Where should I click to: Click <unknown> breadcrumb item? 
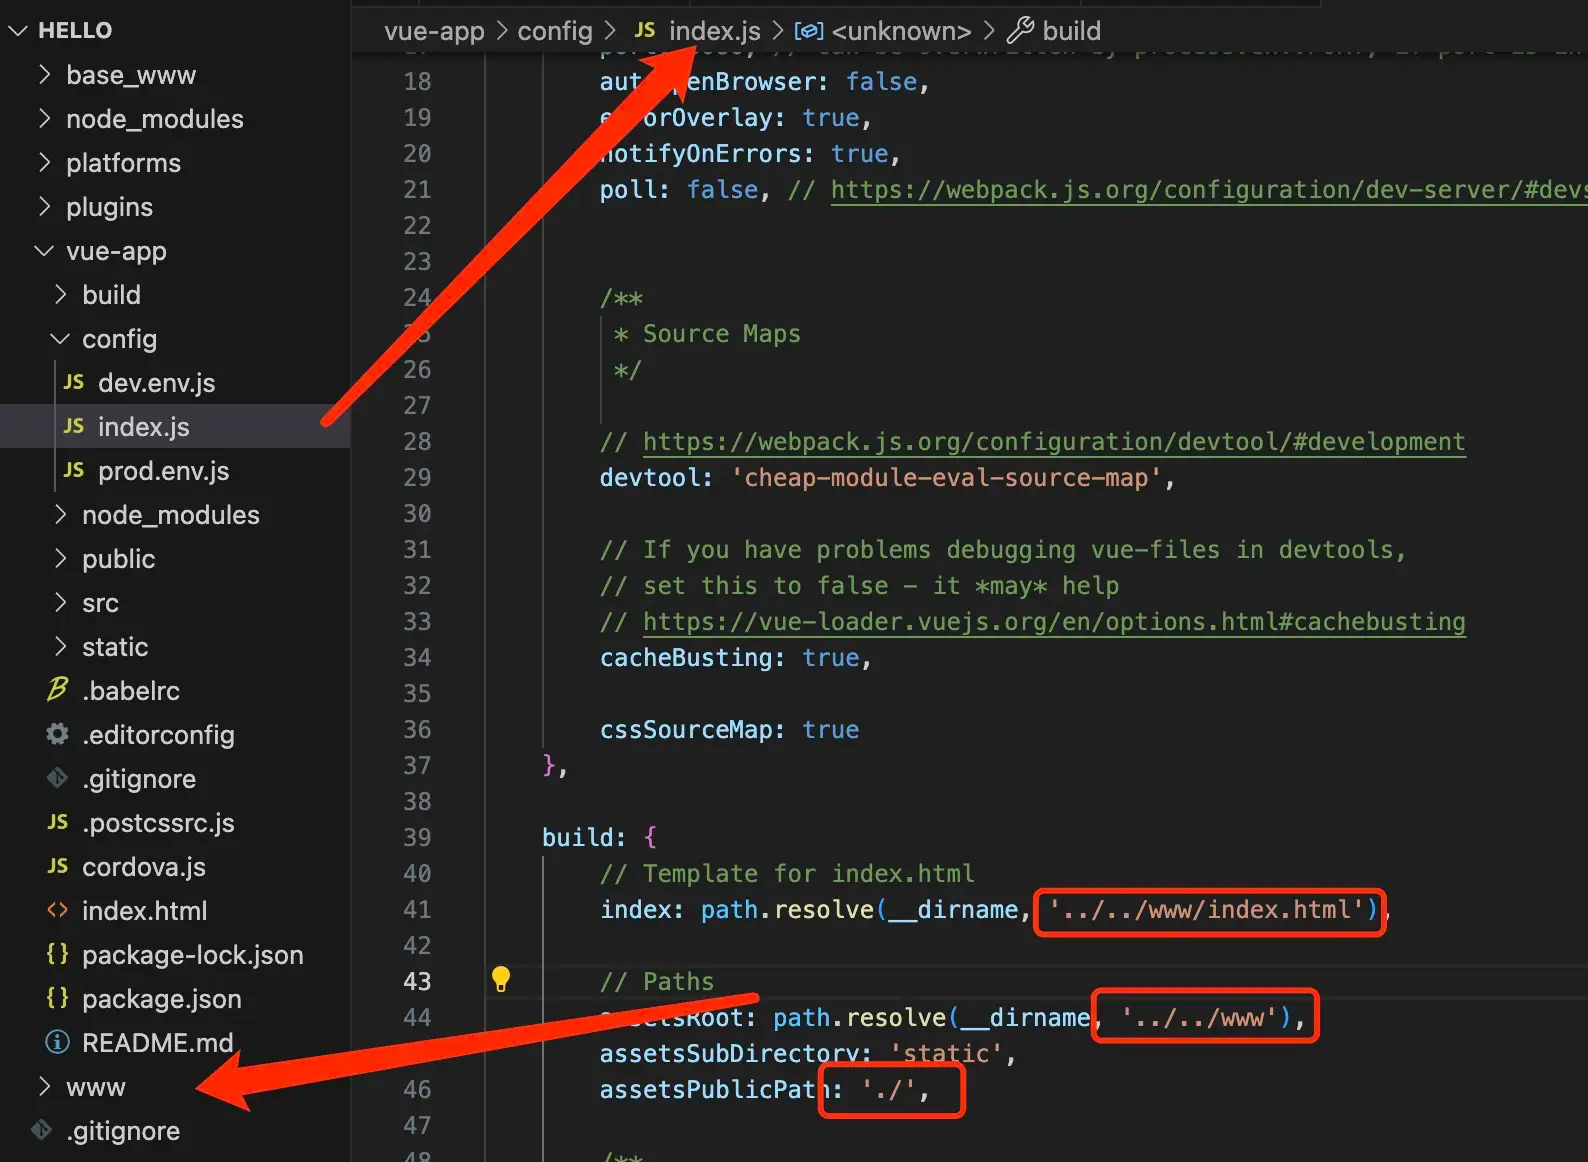901,31
